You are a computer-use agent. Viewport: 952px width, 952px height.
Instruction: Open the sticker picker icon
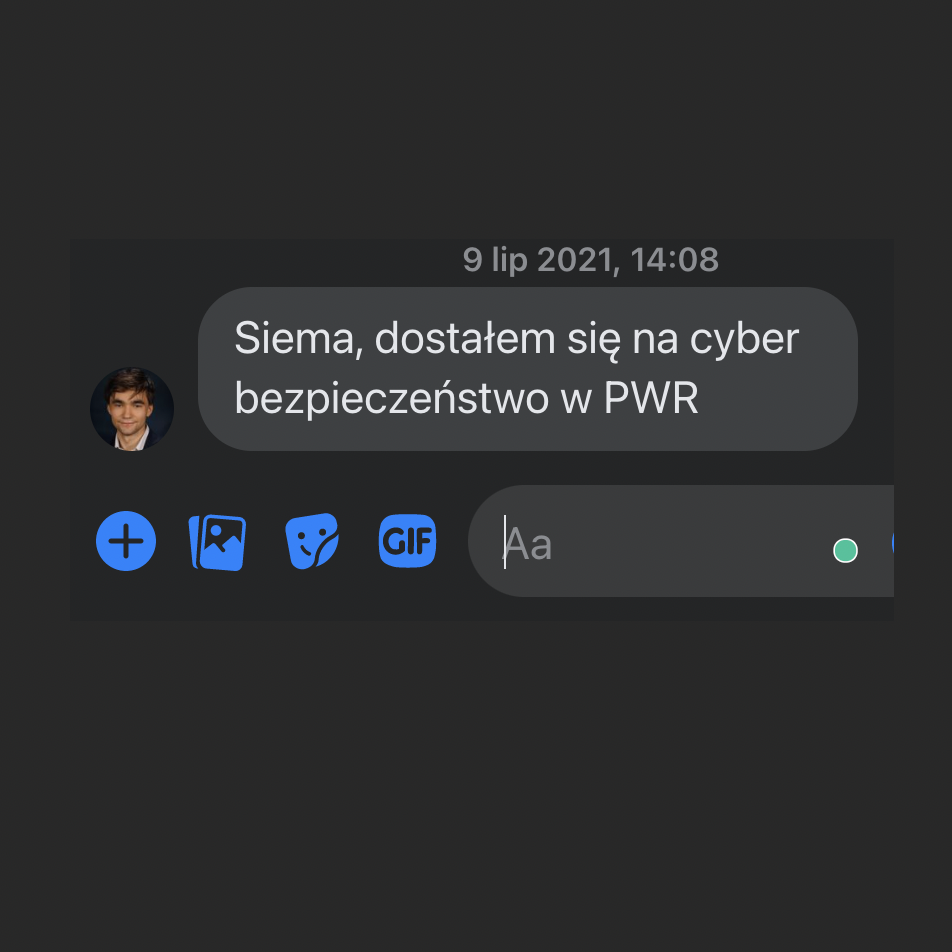pos(312,541)
